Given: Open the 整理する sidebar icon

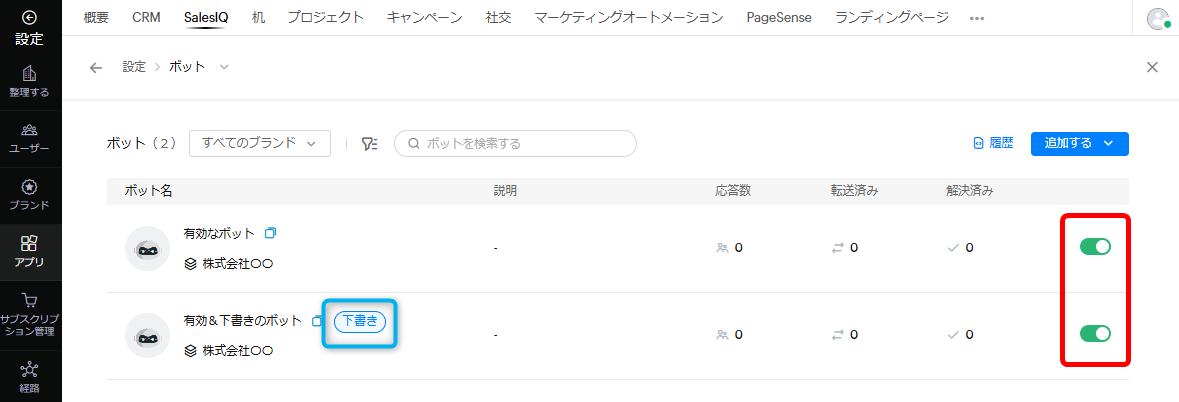Looking at the screenshot, I should tap(30, 74).
